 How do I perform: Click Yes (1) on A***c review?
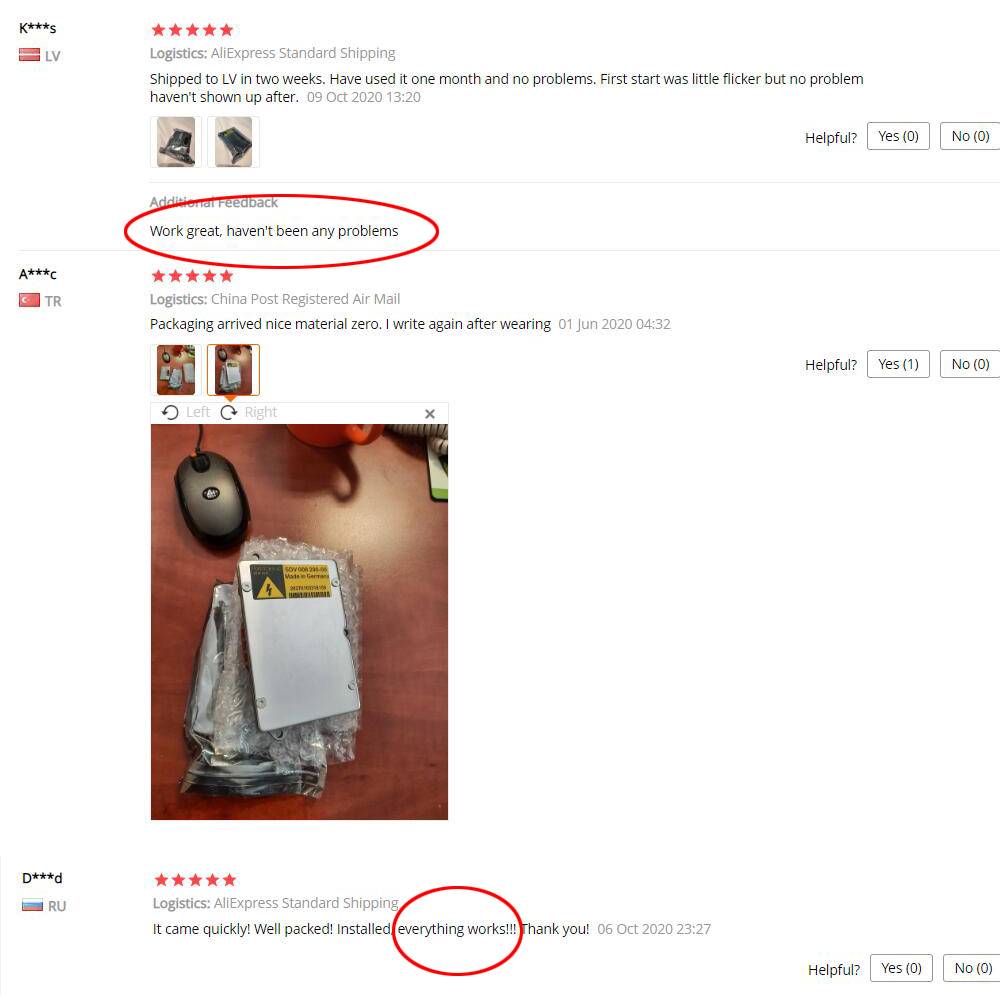(898, 364)
